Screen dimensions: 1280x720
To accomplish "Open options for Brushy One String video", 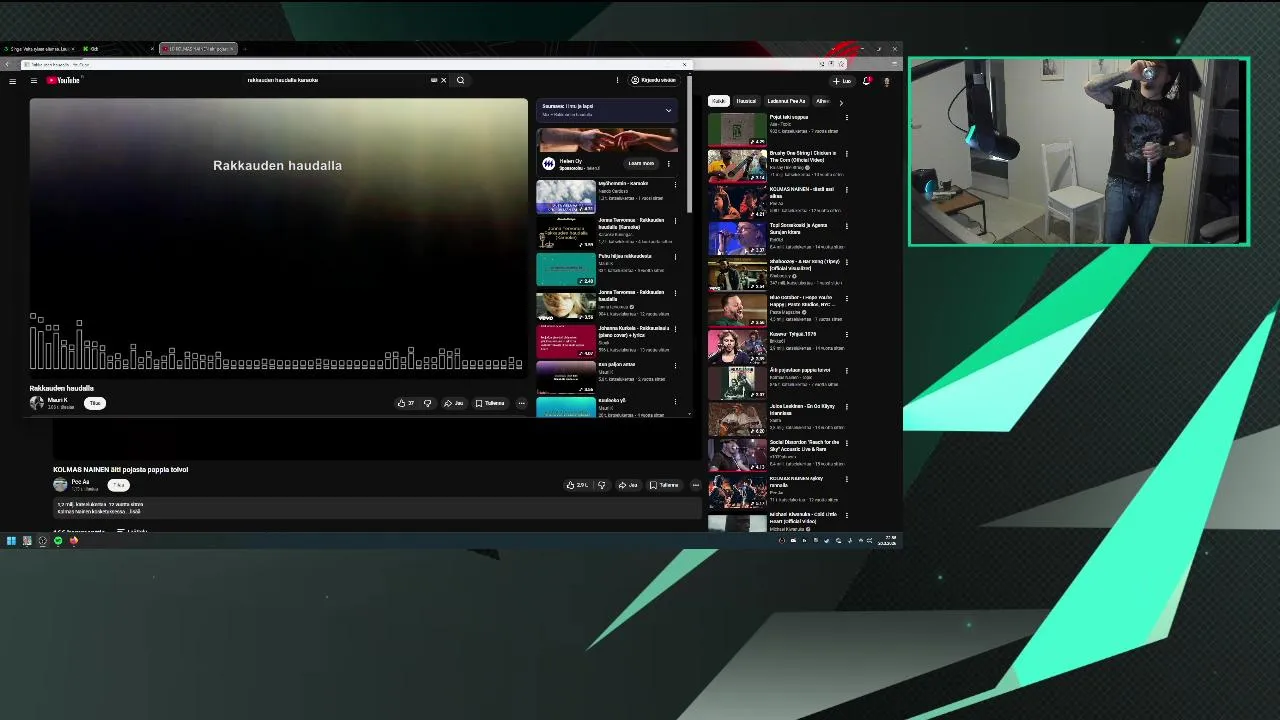I will click(846, 154).
